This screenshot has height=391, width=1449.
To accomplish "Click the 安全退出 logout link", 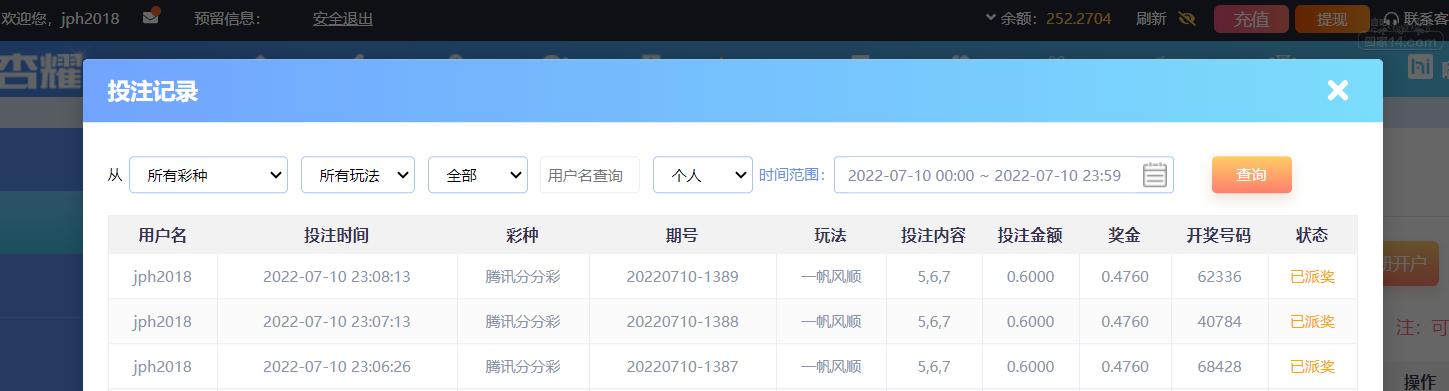I will pos(343,18).
